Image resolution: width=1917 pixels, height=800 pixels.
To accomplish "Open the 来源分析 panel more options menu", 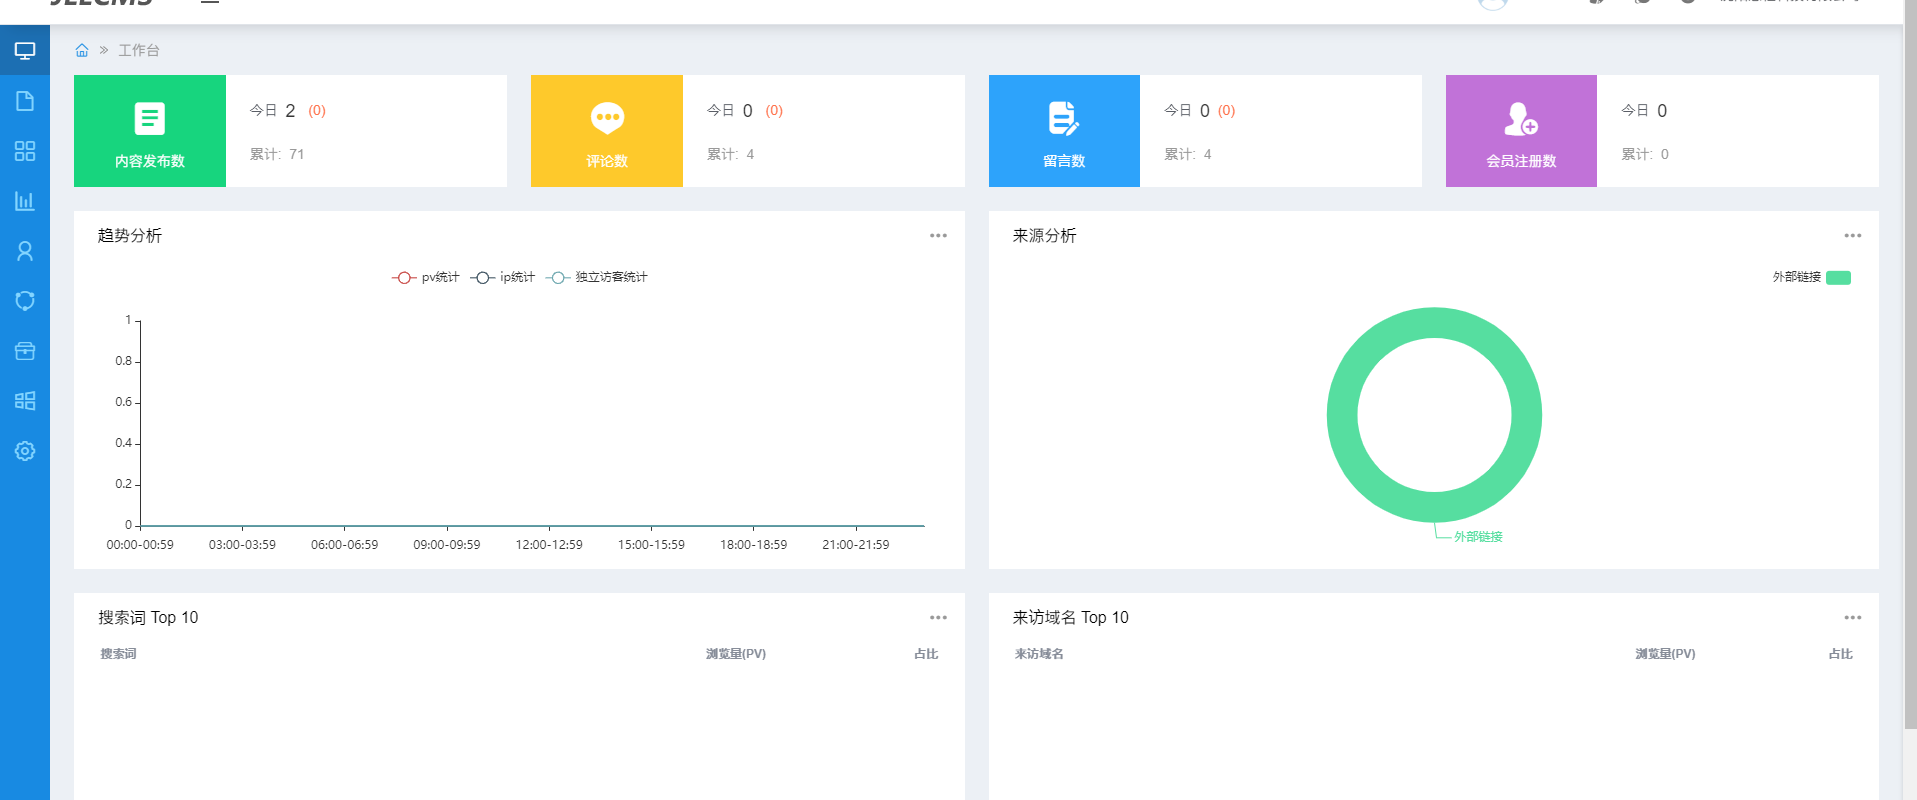I will tap(1852, 236).
